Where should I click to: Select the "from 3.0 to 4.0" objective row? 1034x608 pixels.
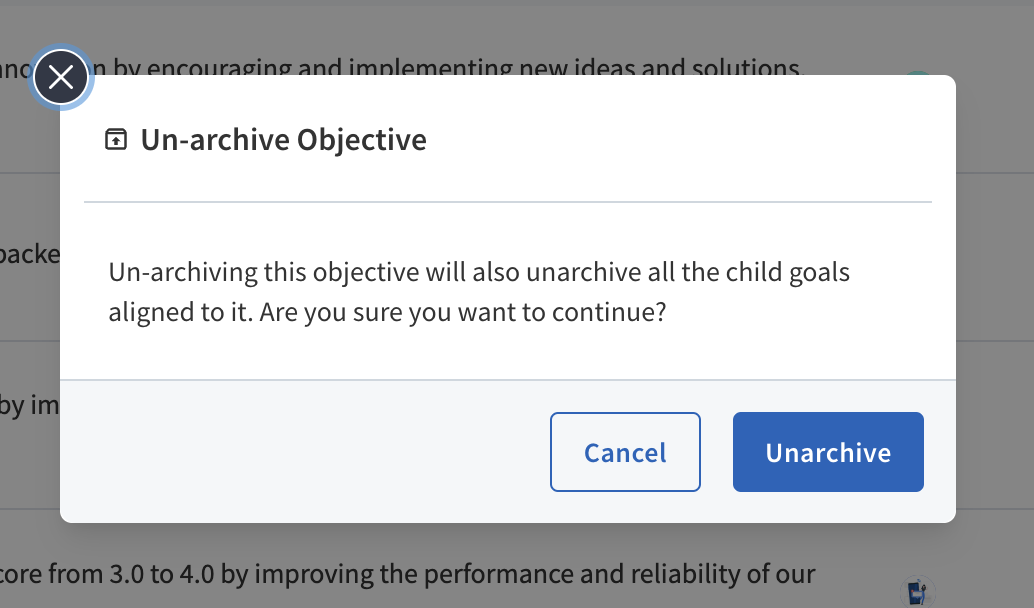[200, 575]
